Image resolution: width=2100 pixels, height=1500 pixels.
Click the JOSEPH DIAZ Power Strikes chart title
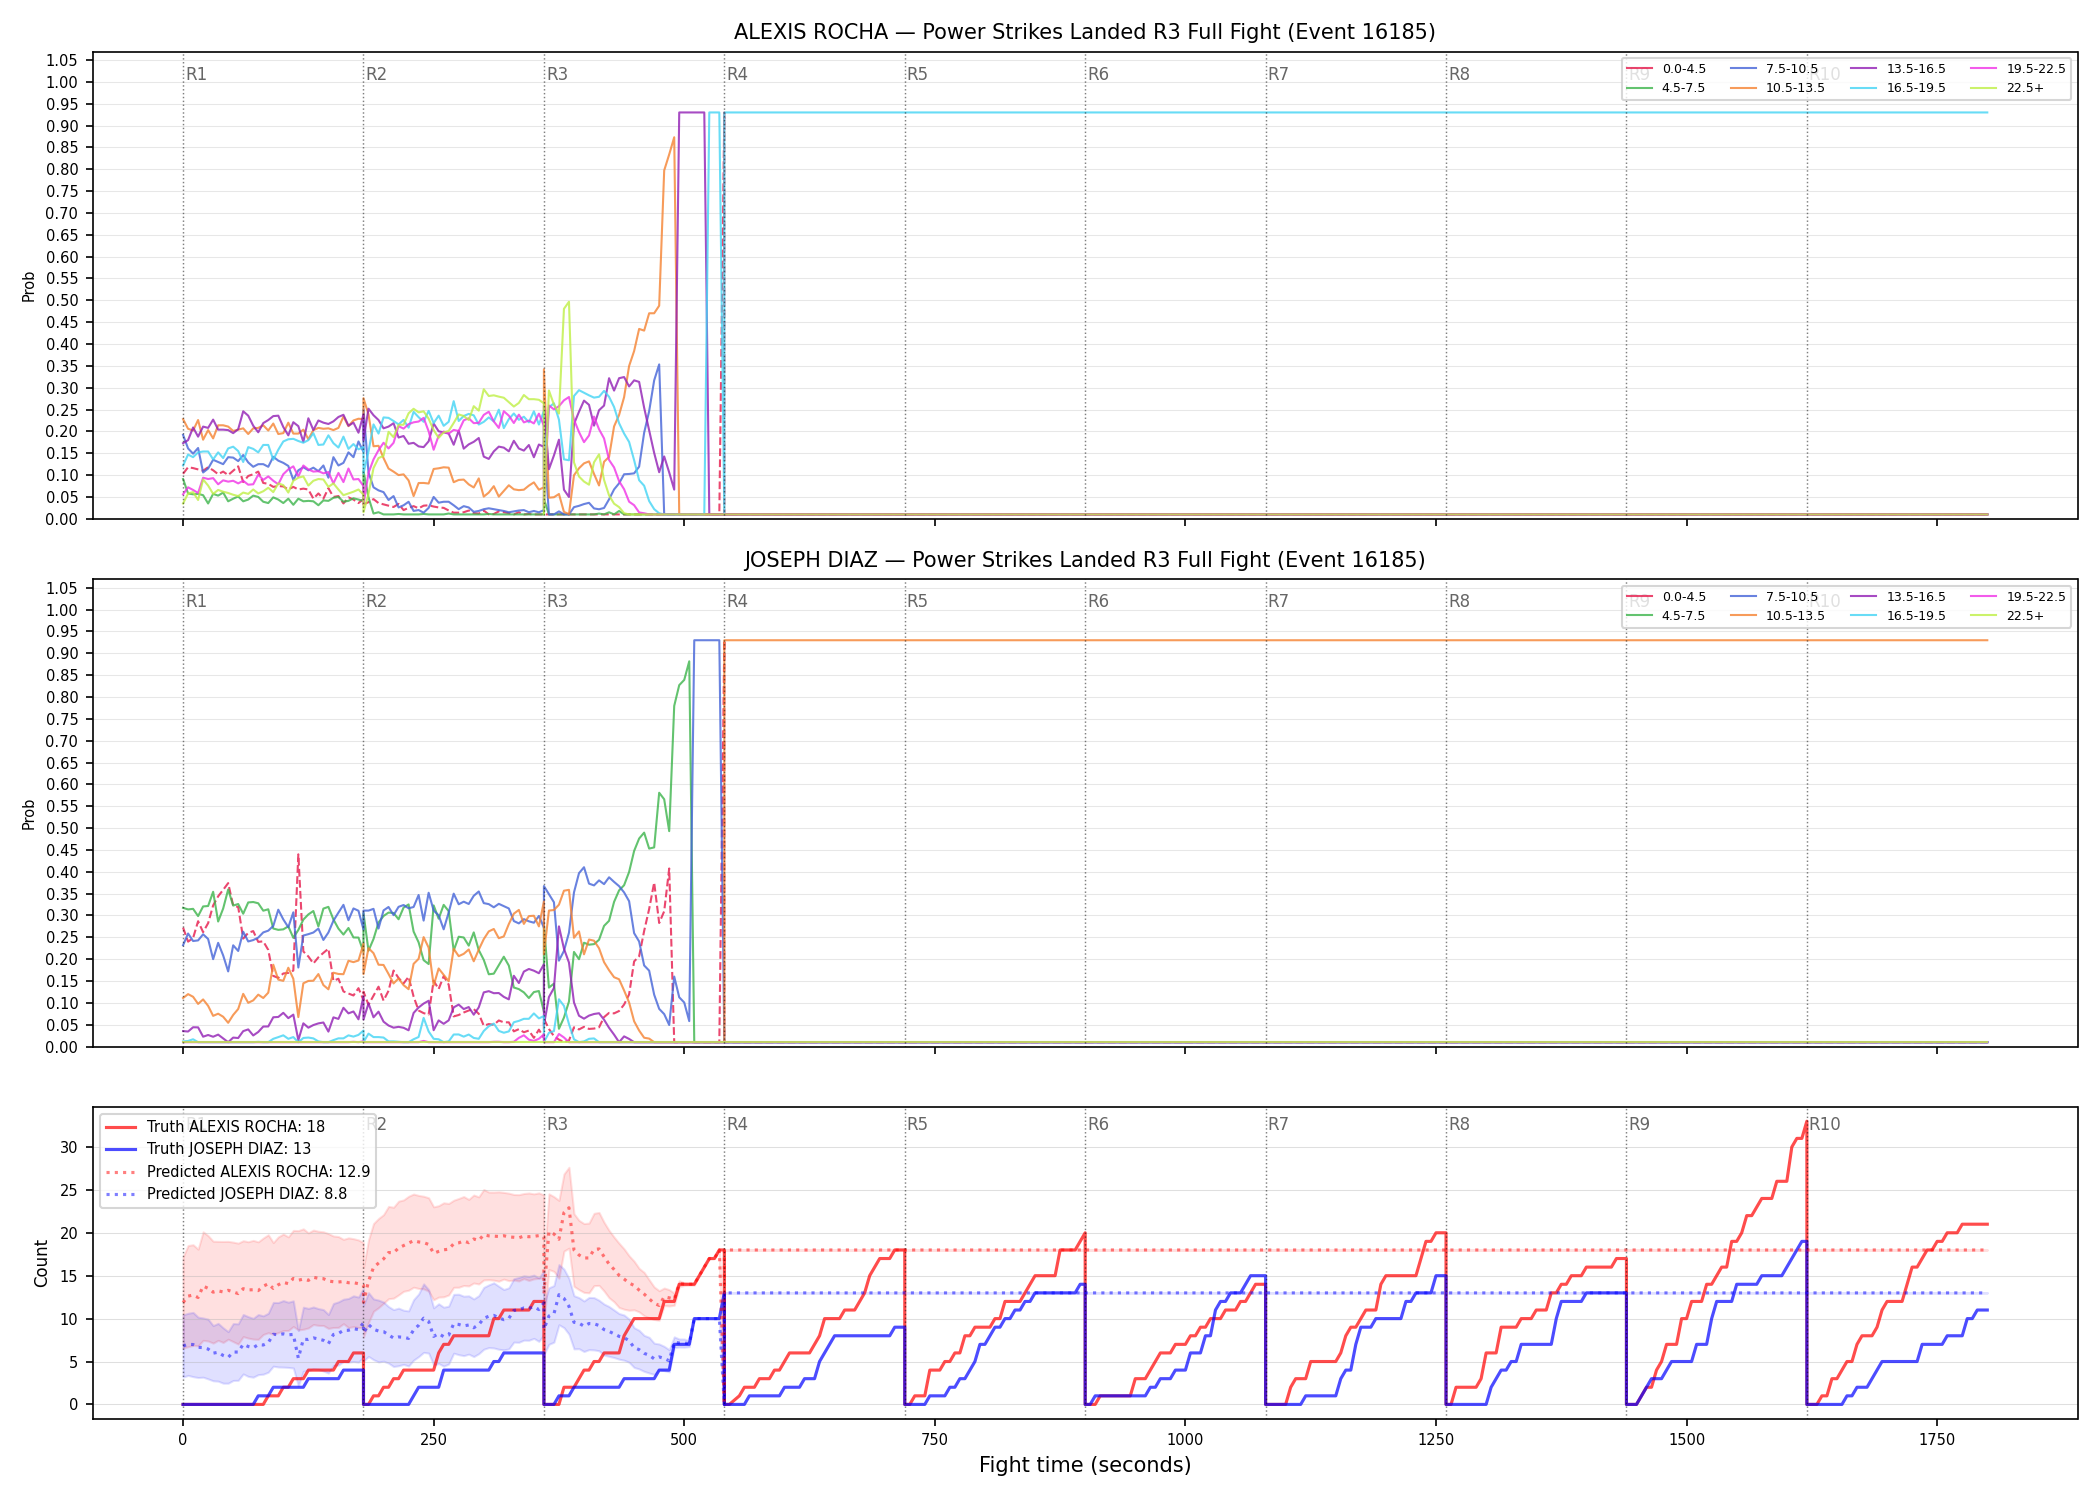[1084, 560]
